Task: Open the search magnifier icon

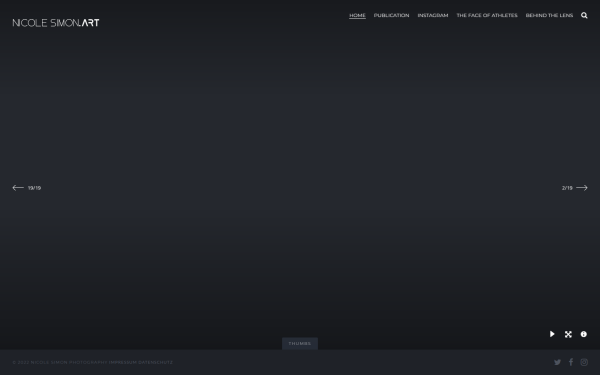Action: click(584, 15)
